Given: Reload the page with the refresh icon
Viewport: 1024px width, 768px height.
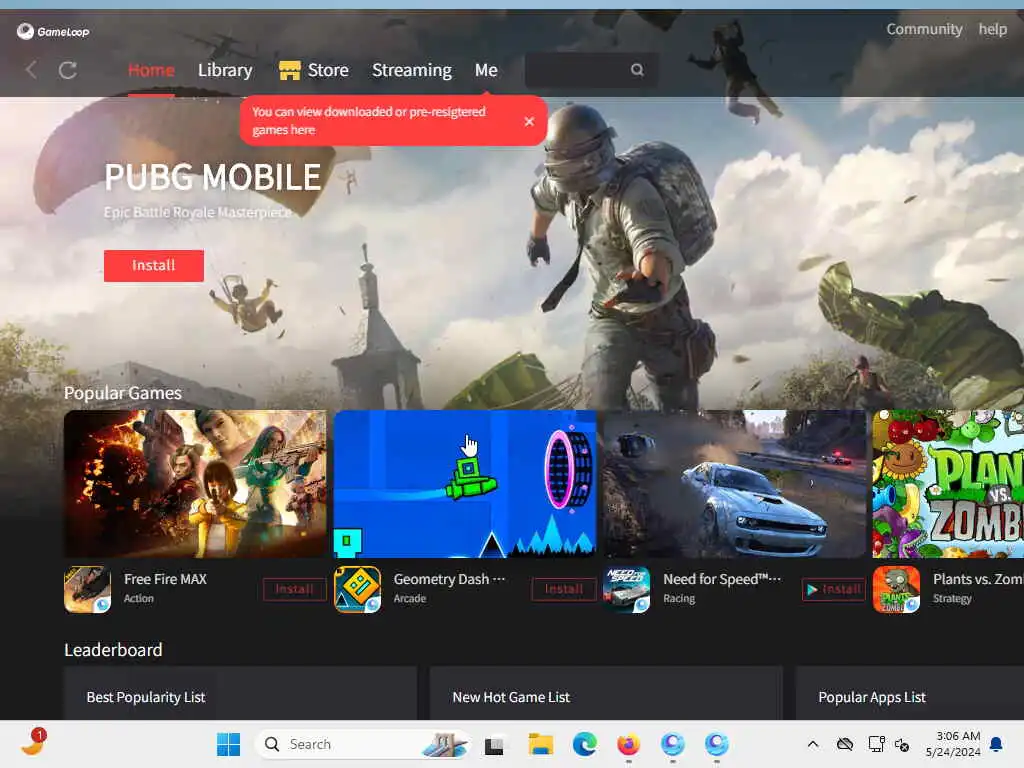Looking at the screenshot, I should tap(68, 70).
